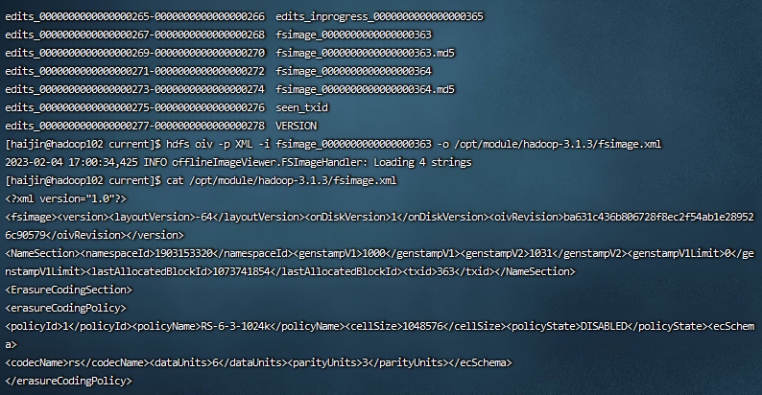Select the fsimage_0000000000000000364.md5 entry
The width and height of the screenshot is (762, 395).
[365, 89]
